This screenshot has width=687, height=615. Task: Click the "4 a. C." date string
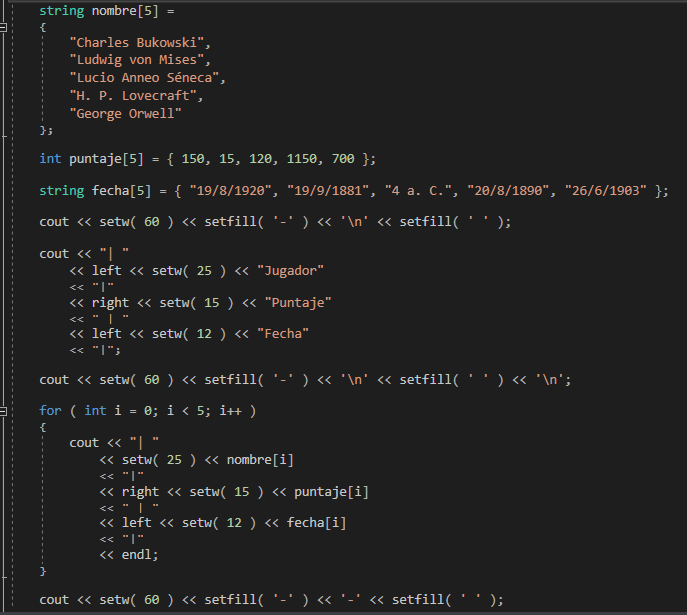pyautogui.click(x=418, y=191)
